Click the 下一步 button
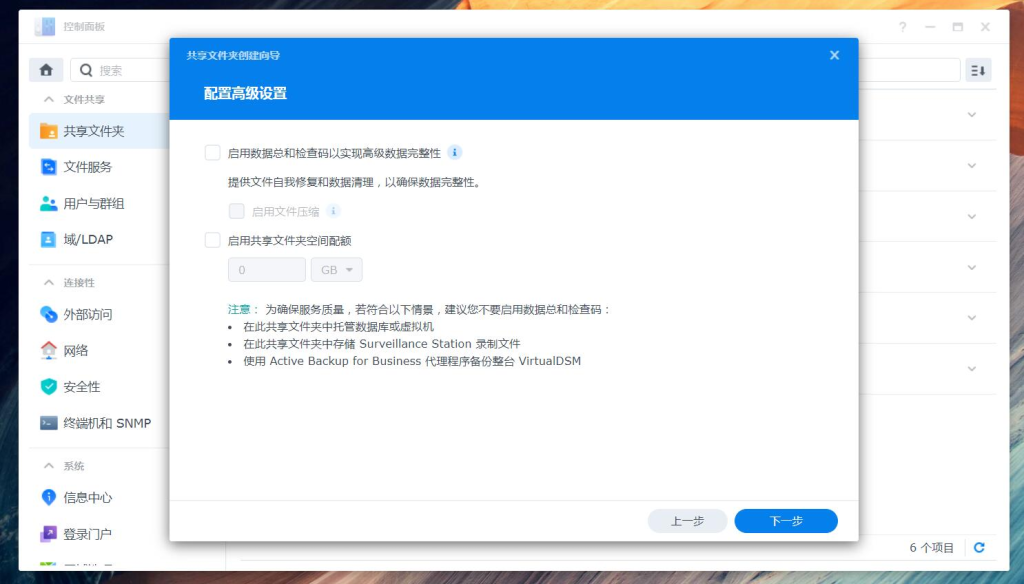The height and width of the screenshot is (584, 1024). pos(786,520)
